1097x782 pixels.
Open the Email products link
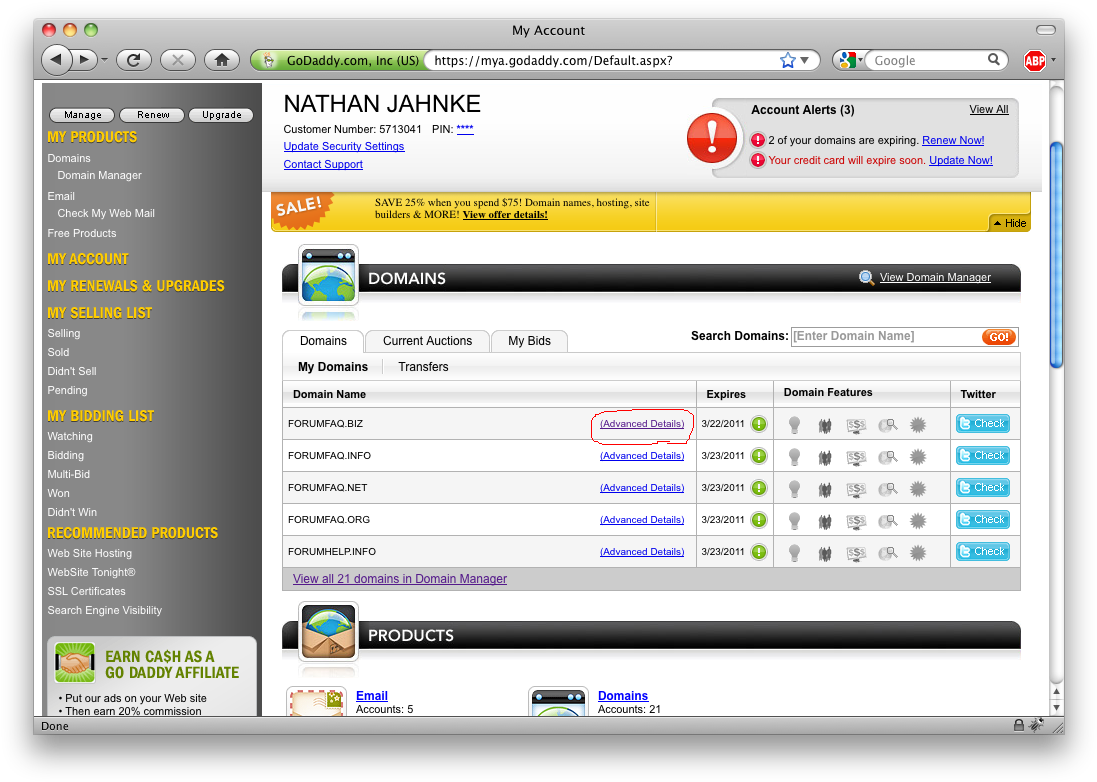(371, 695)
